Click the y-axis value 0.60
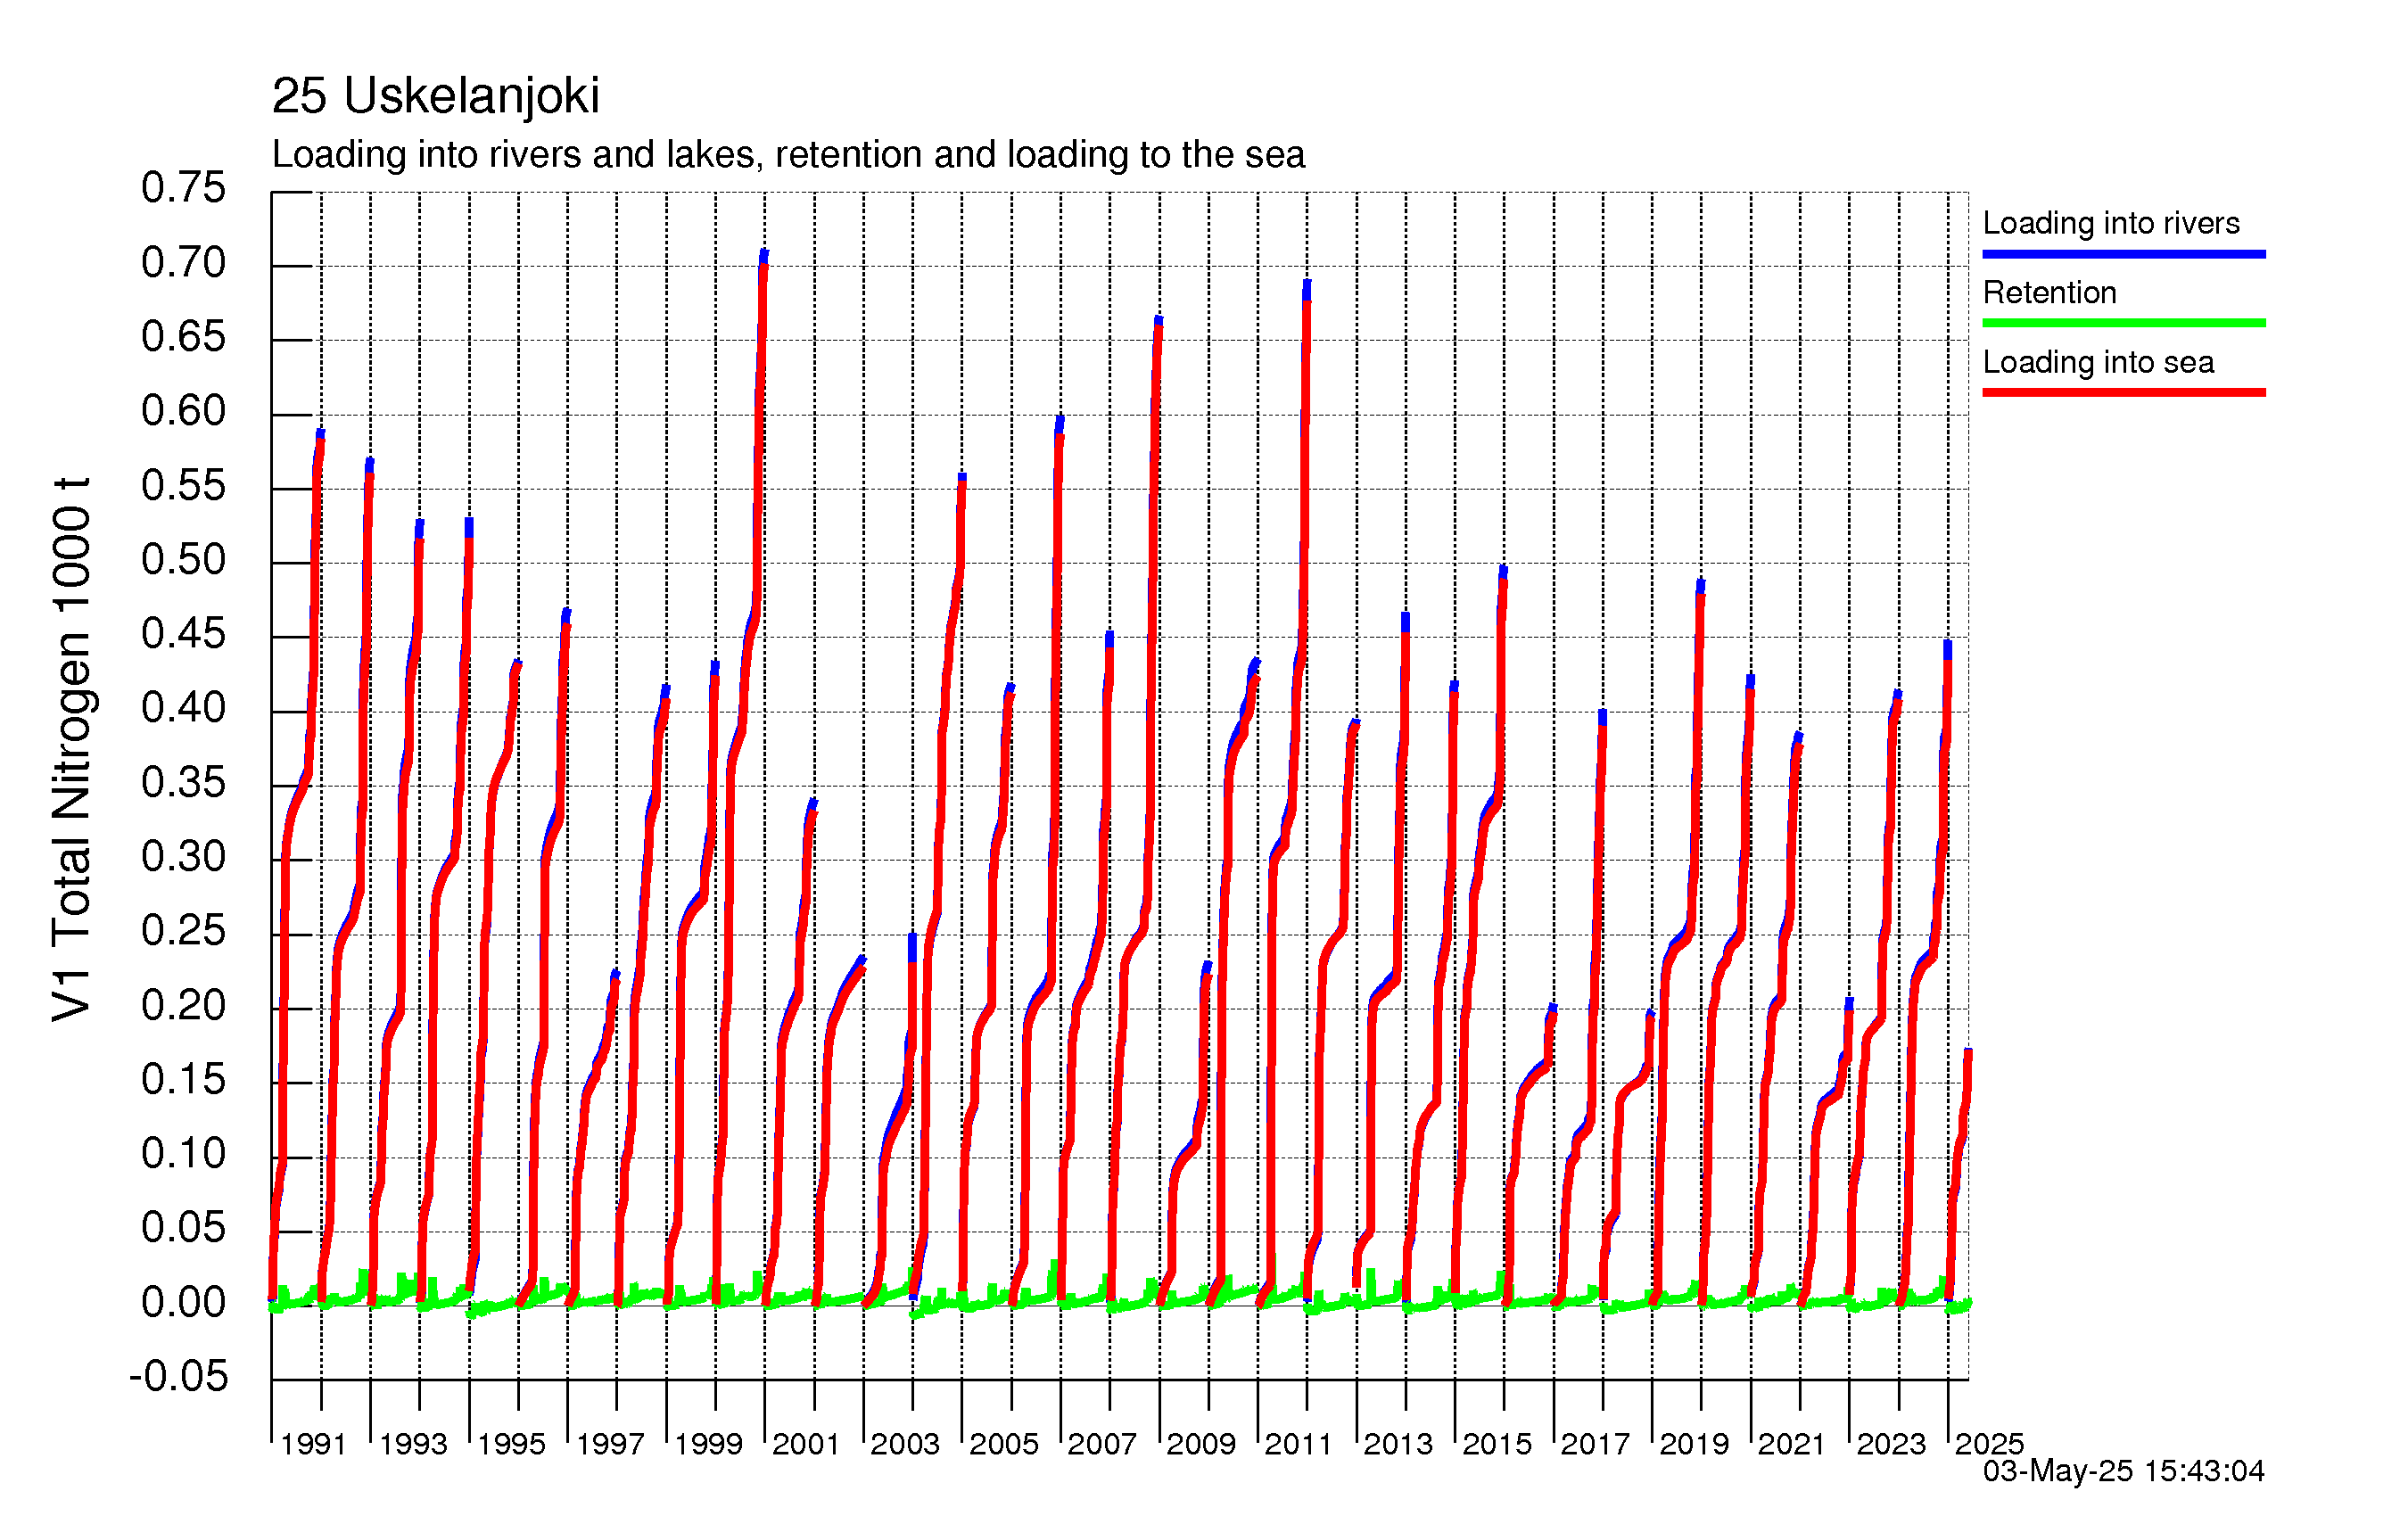 click(183, 411)
